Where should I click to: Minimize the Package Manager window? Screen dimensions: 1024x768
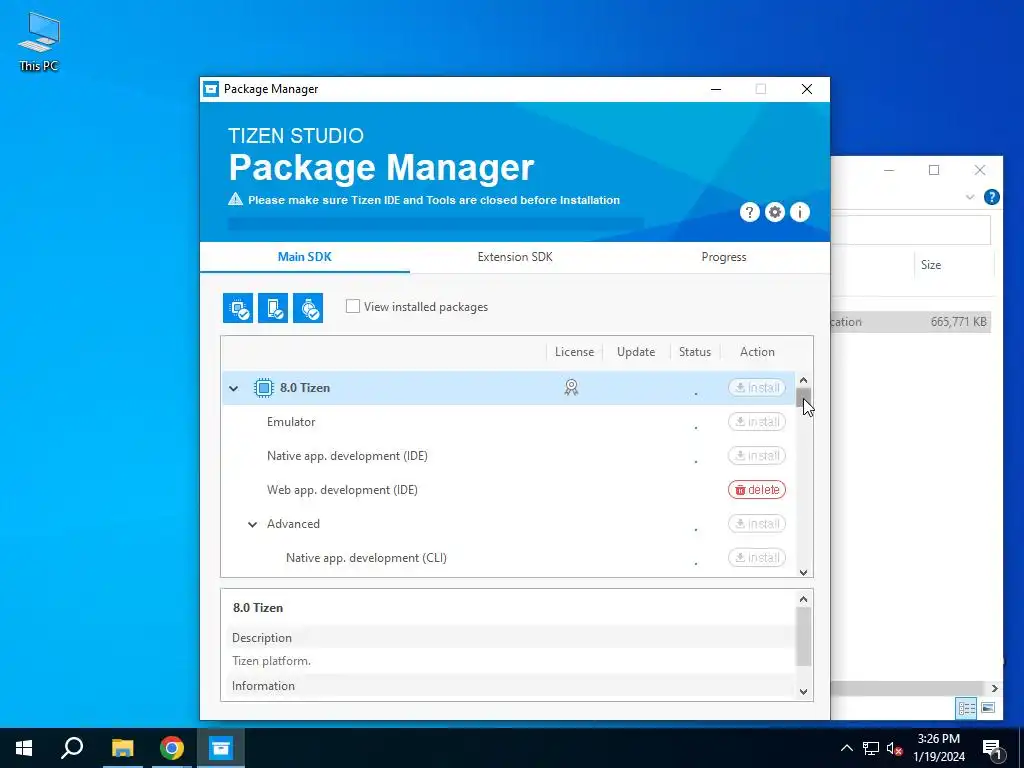(716, 89)
